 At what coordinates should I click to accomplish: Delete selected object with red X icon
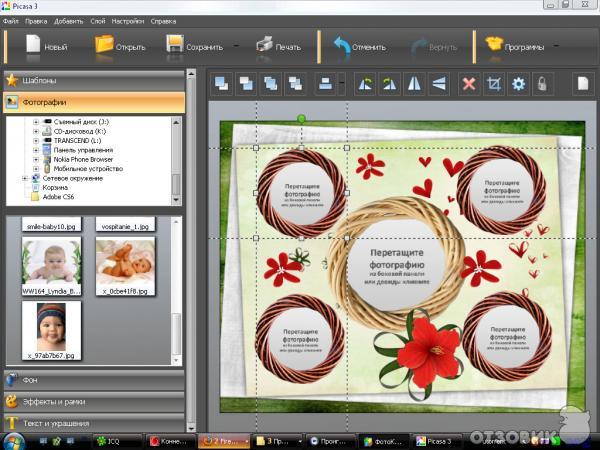click(469, 84)
